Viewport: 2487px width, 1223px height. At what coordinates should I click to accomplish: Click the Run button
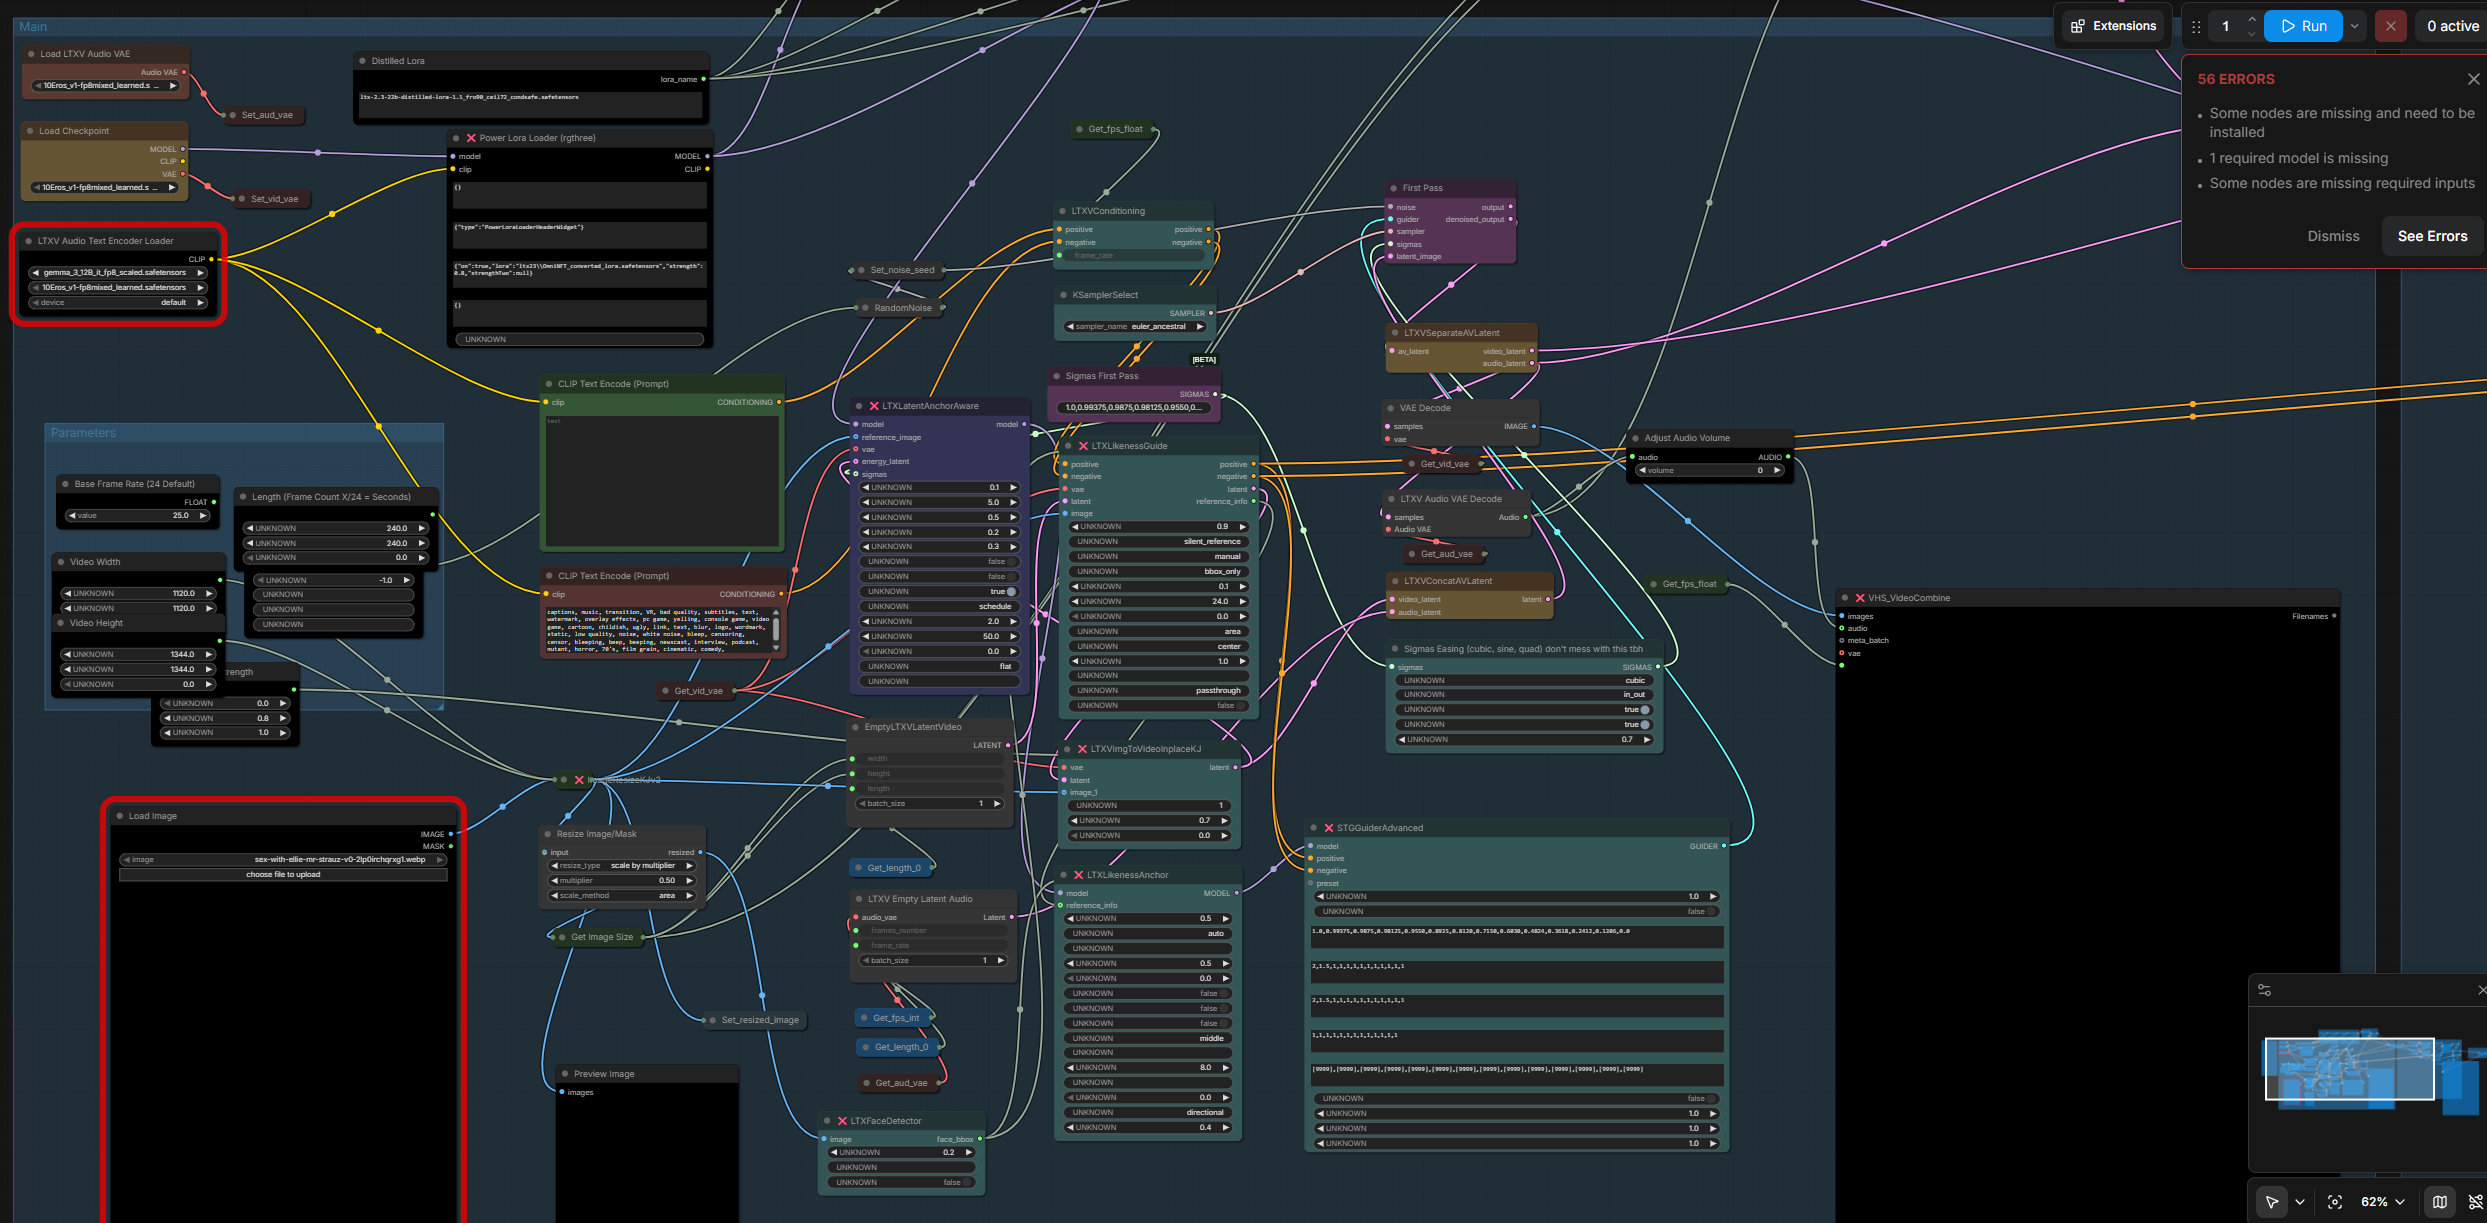coord(2303,26)
